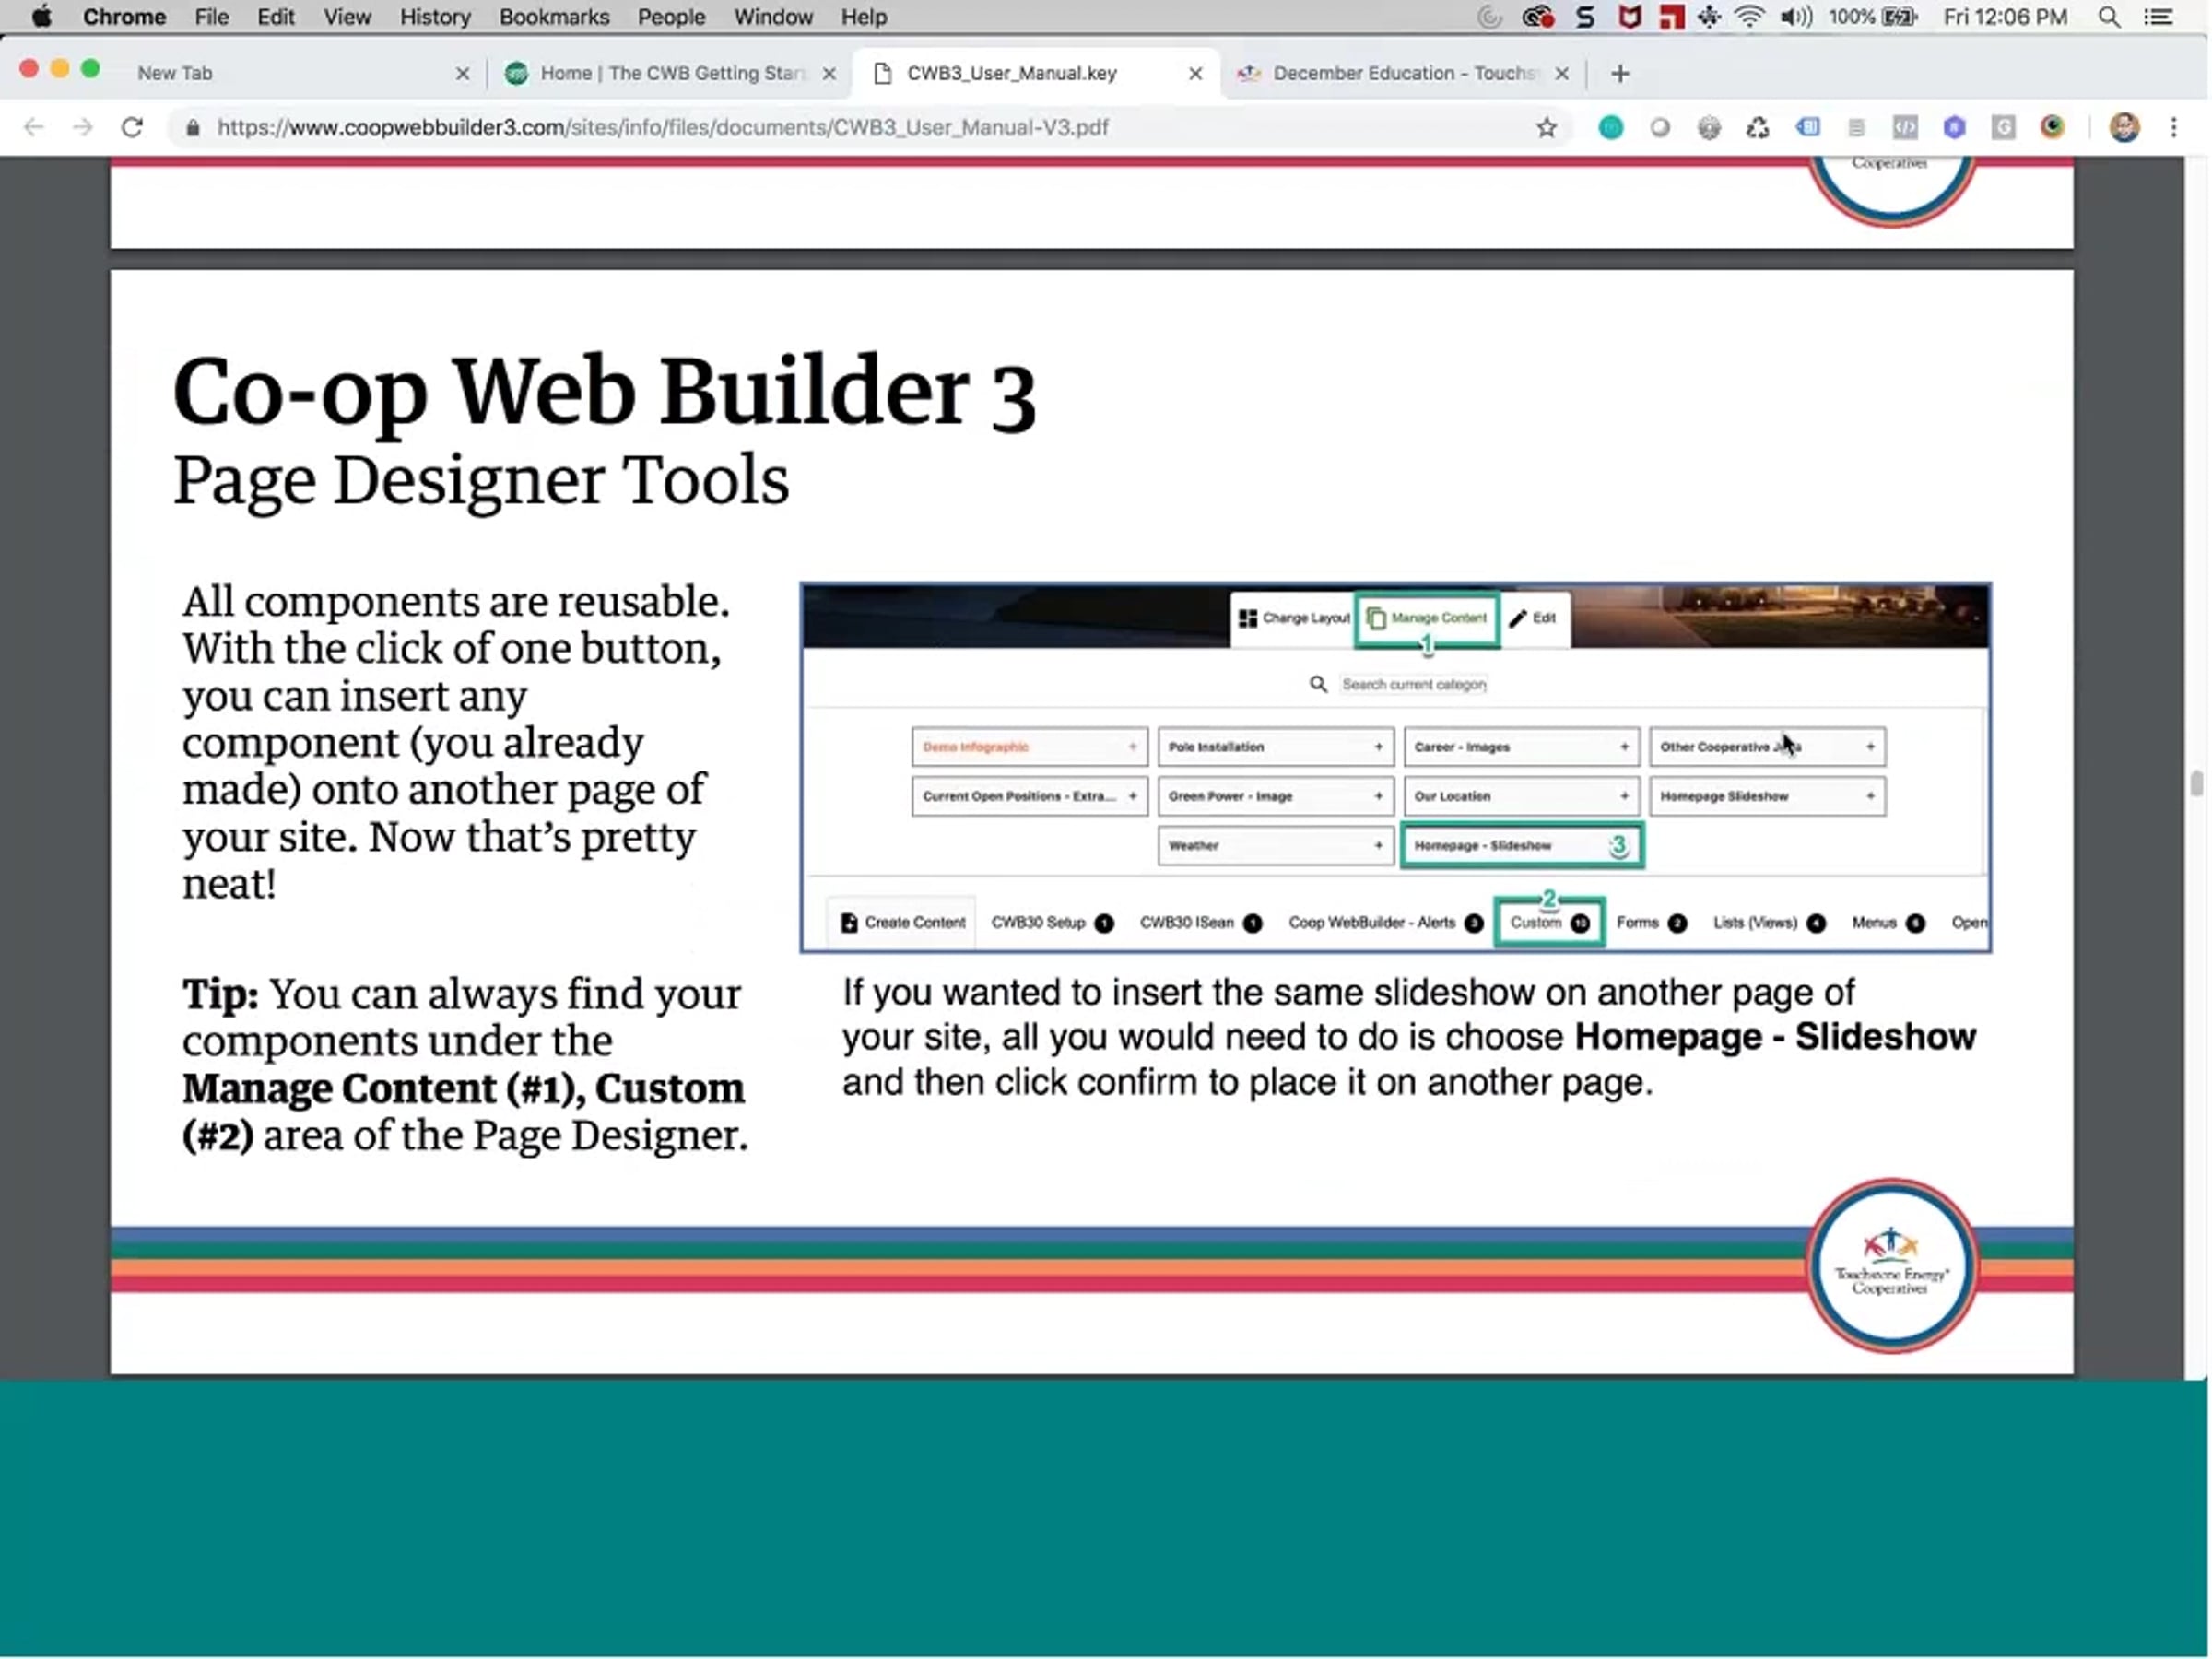Open the Window menu
The width and height of the screenshot is (2212, 1659).
click(773, 17)
